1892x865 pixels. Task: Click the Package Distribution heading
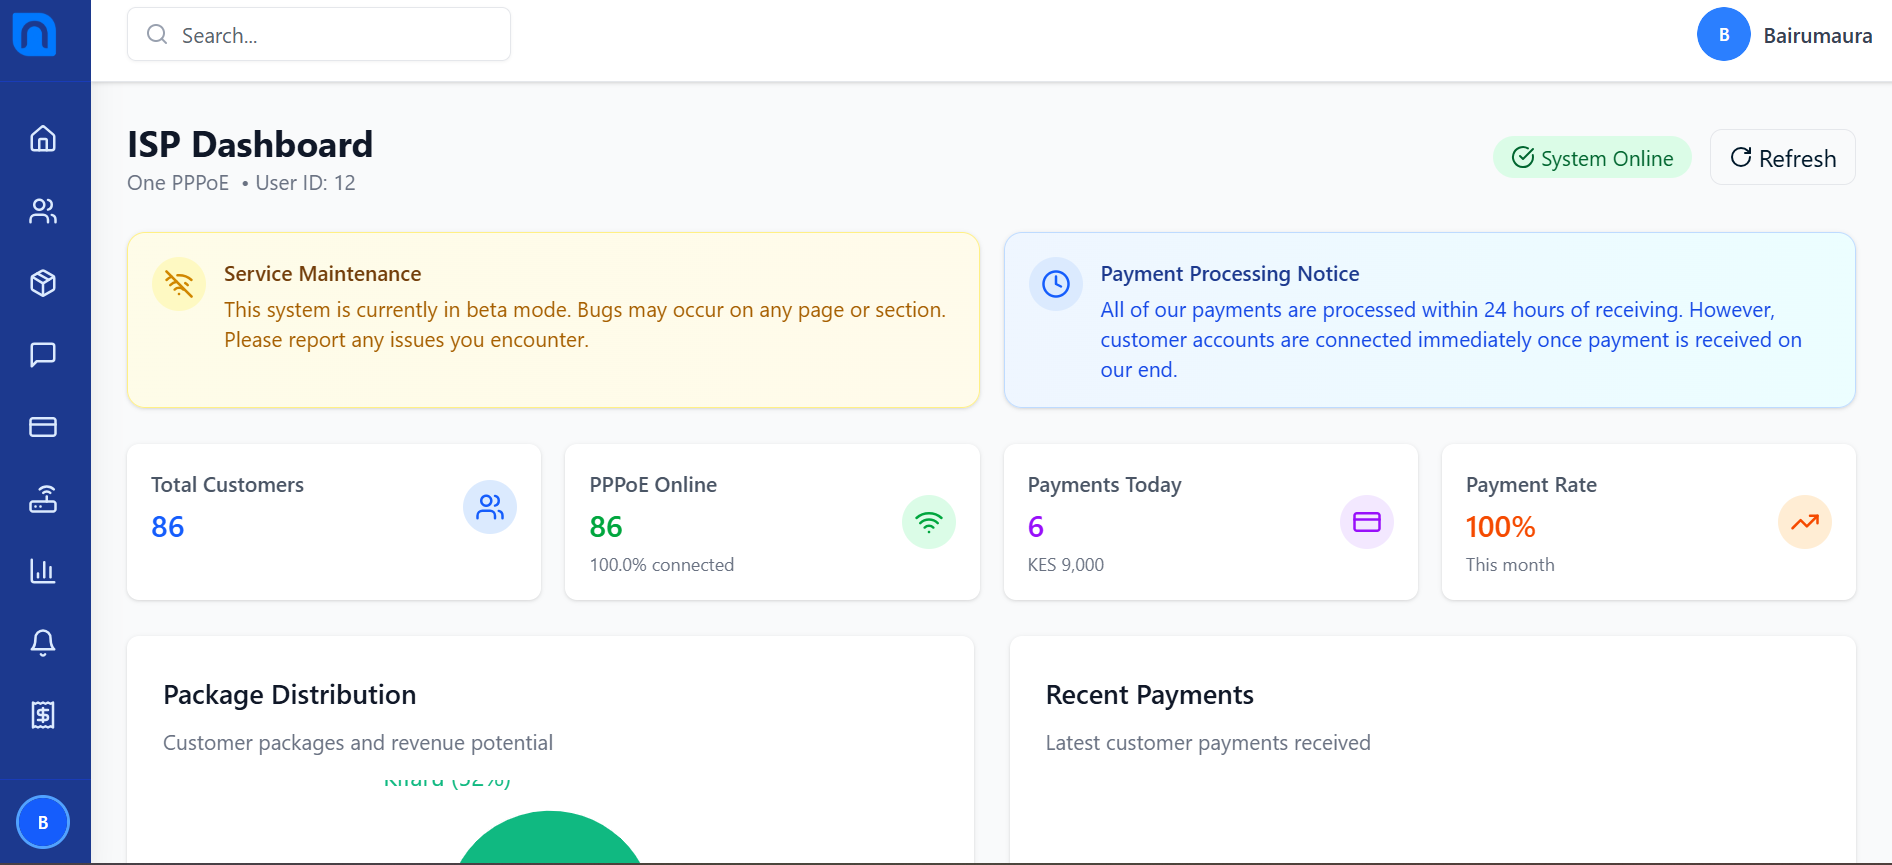pos(290,695)
